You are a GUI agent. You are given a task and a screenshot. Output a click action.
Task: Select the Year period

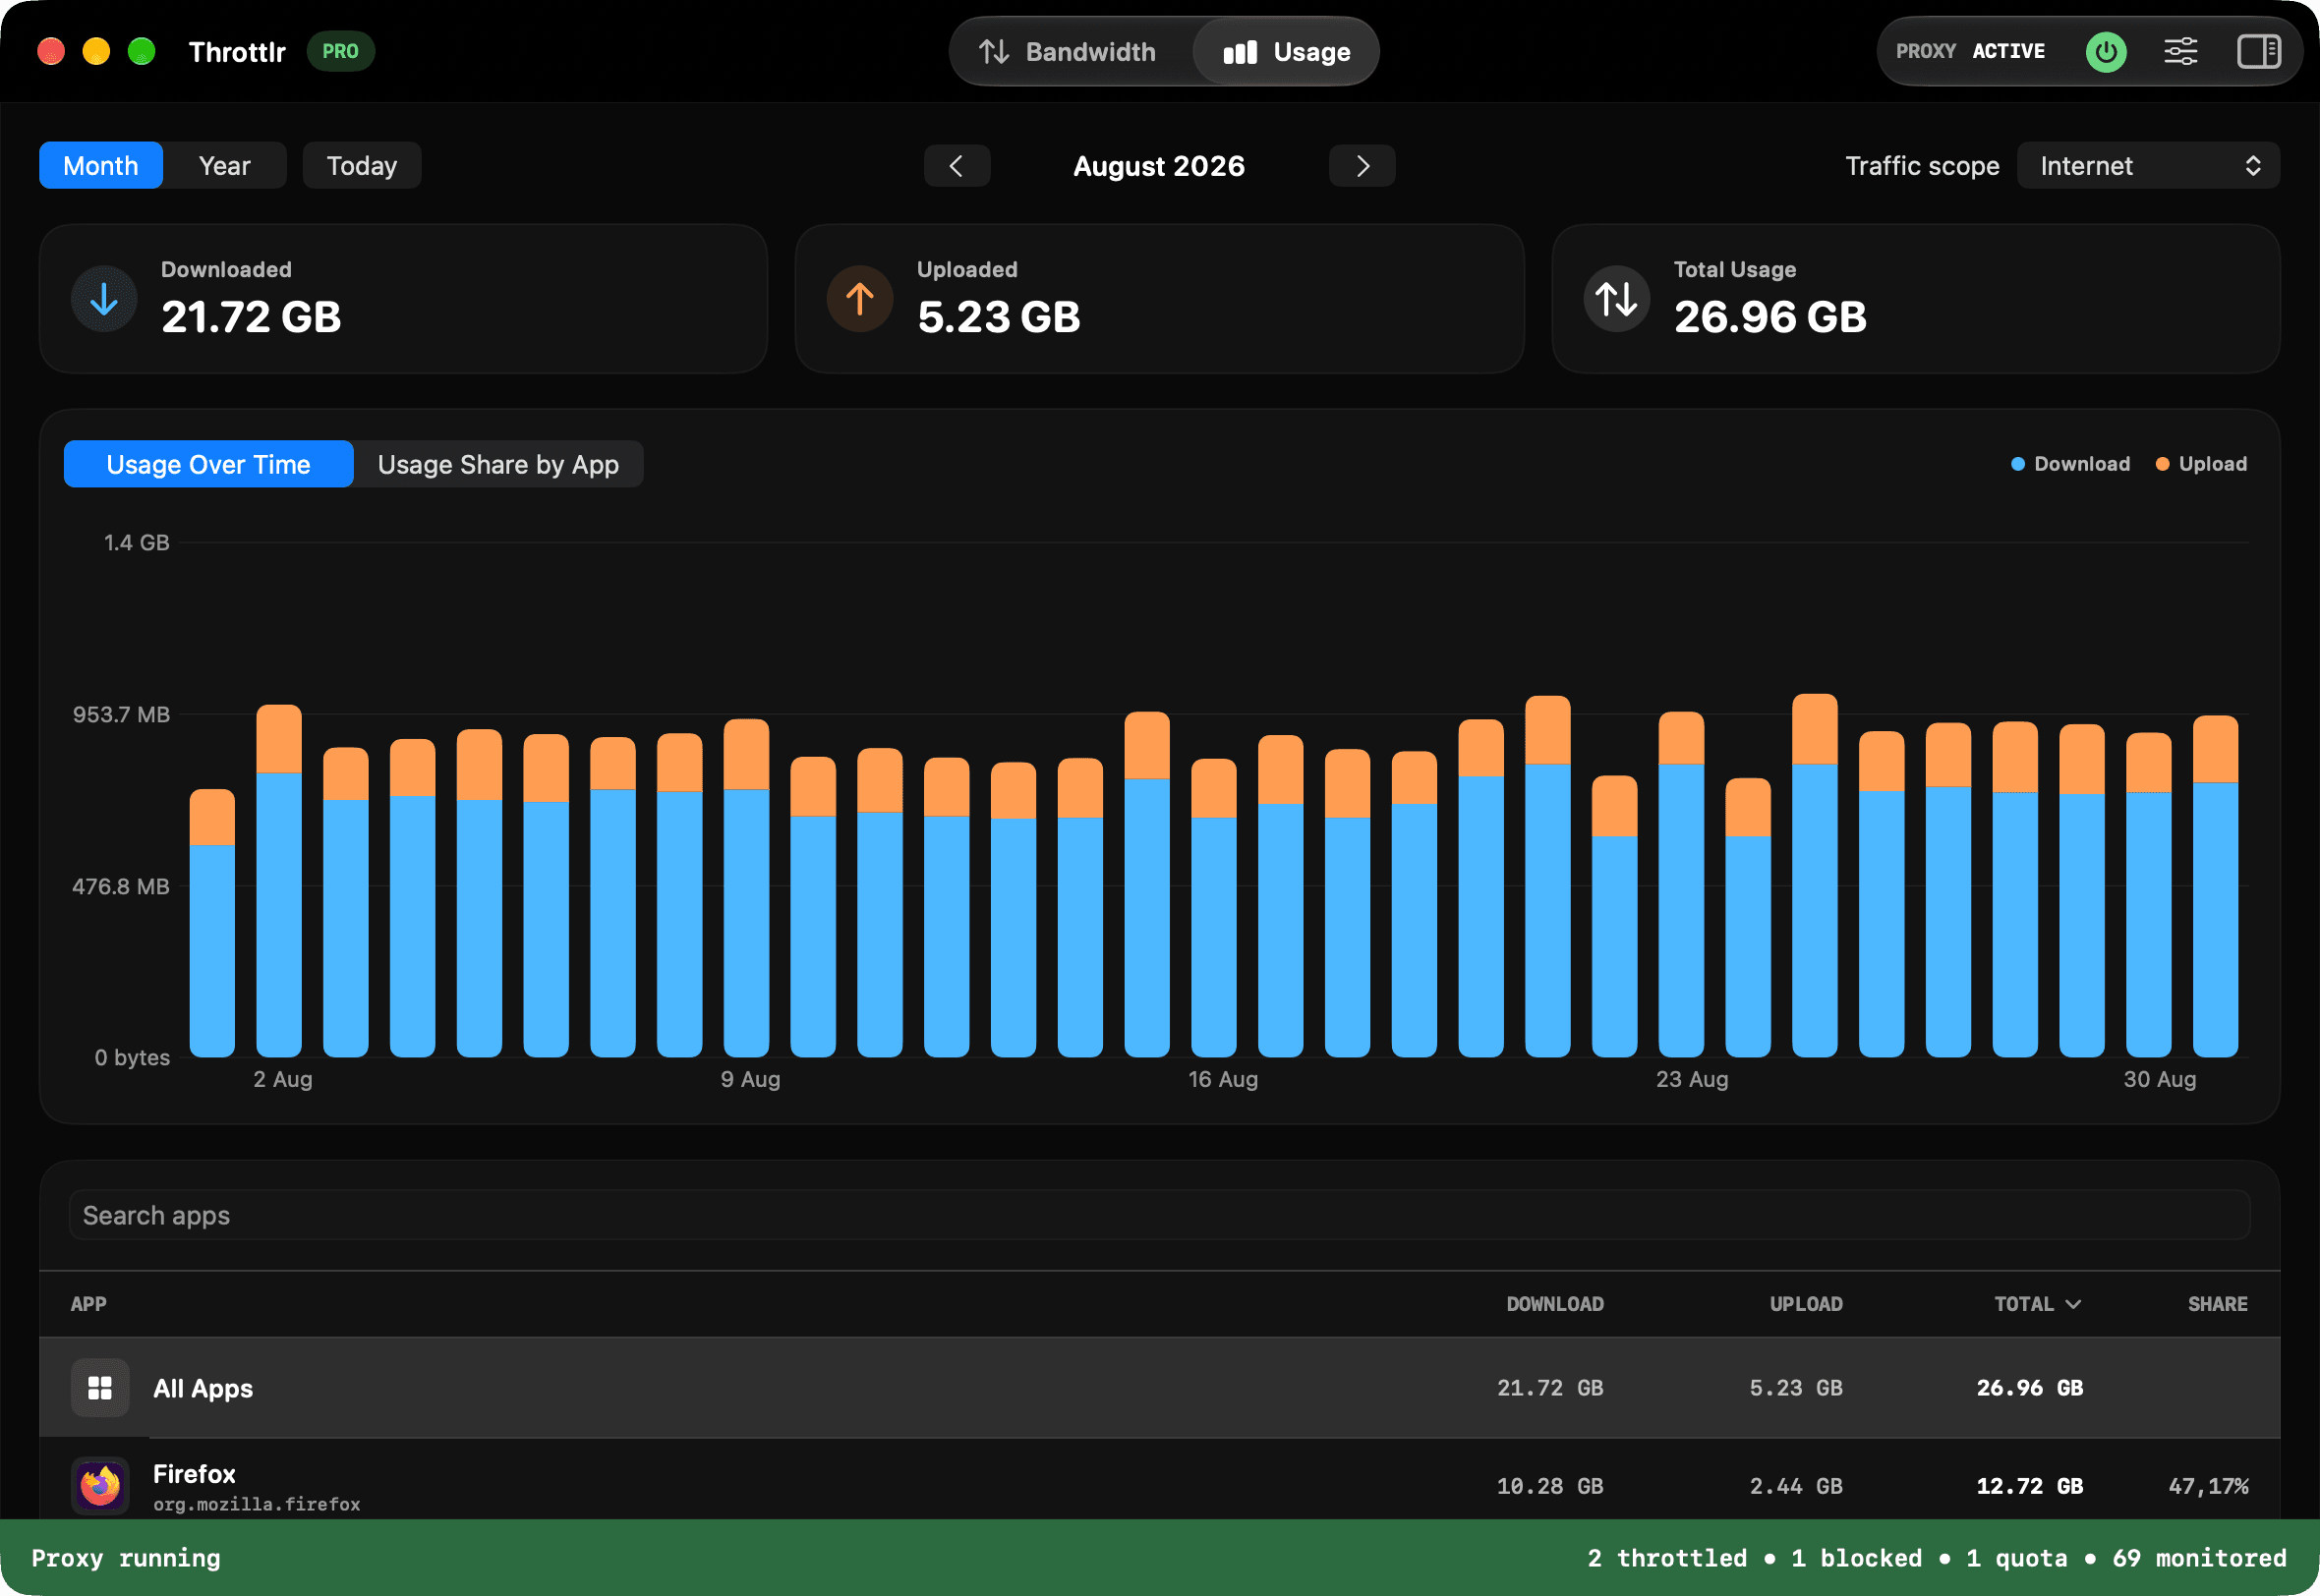click(225, 165)
